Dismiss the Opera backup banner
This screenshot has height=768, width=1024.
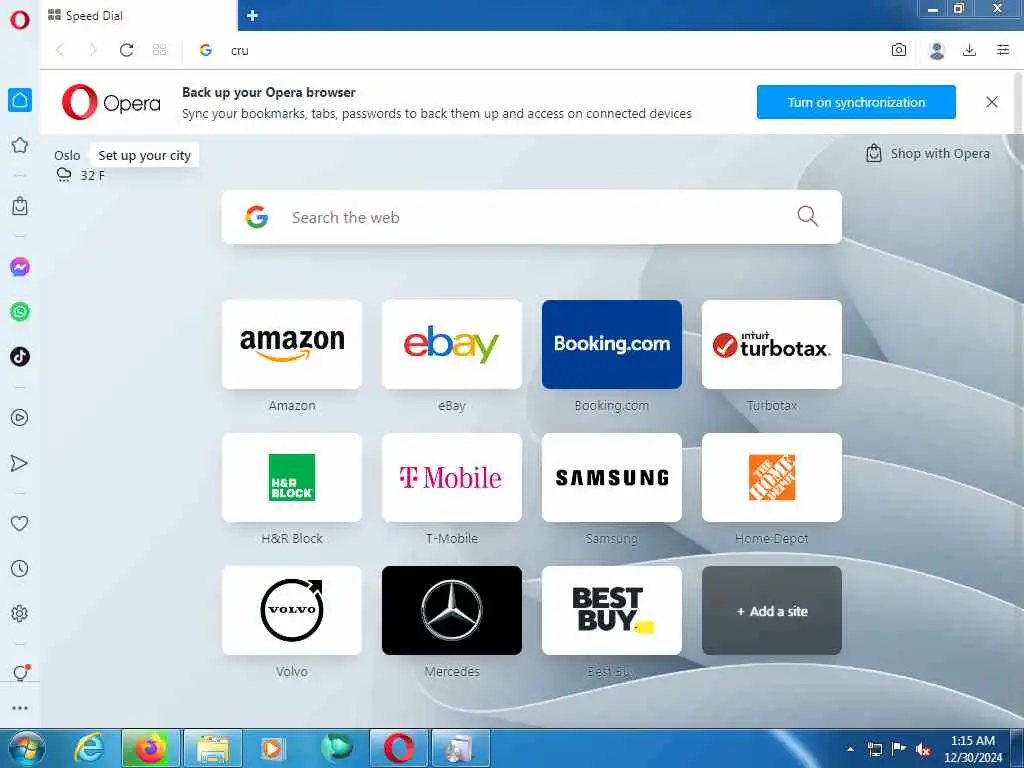pyautogui.click(x=992, y=102)
